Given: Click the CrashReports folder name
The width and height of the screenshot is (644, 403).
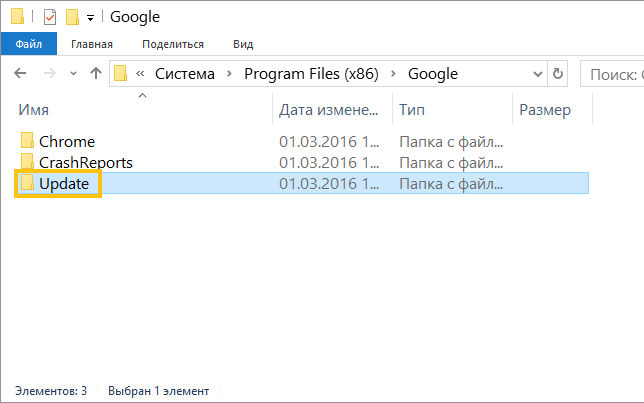Looking at the screenshot, I should [86, 163].
